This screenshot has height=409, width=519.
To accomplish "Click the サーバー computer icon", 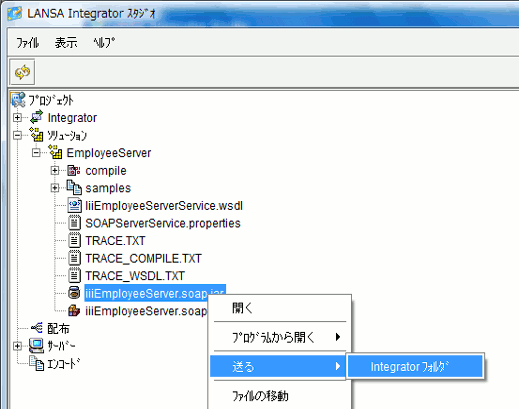I will pos(36,345).
